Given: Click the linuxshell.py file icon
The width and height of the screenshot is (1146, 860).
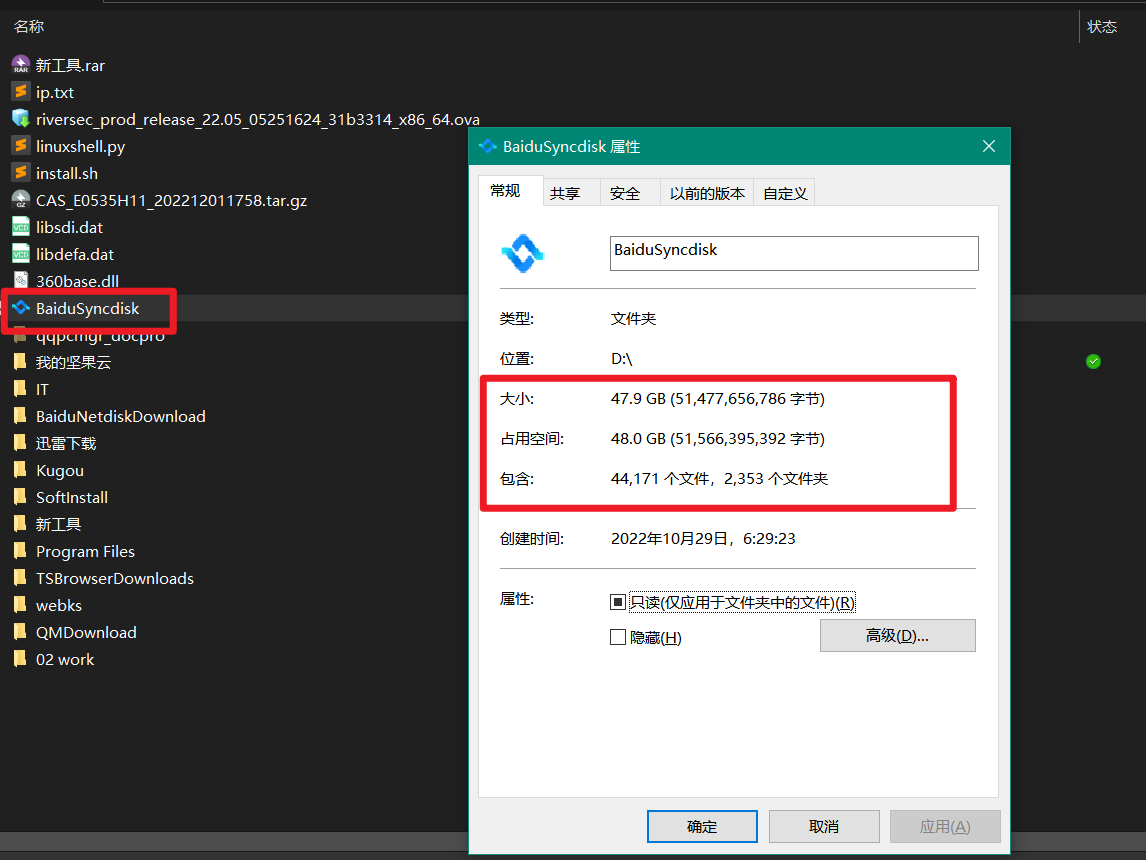Looking at the screenshot, I should coord(20,146).
